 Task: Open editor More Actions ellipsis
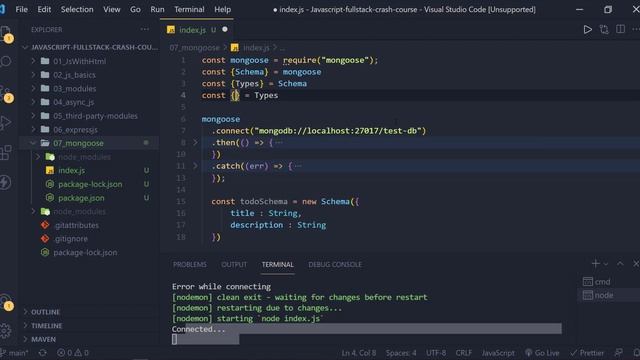click(x=636, y=29)
